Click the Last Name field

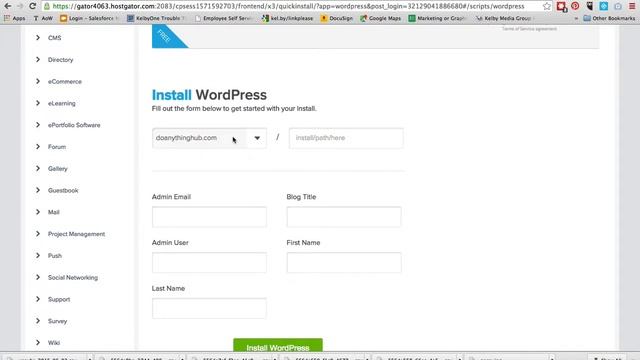click(209, 308)
